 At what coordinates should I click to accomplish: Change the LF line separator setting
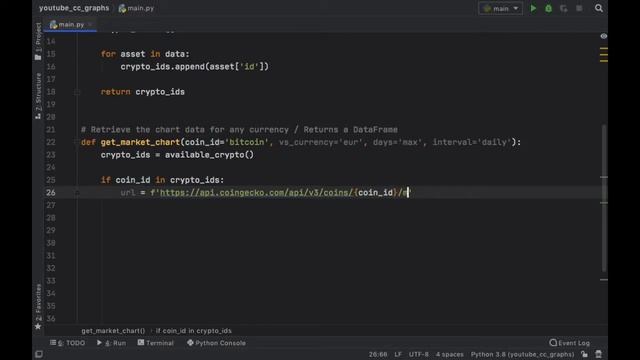398,354
